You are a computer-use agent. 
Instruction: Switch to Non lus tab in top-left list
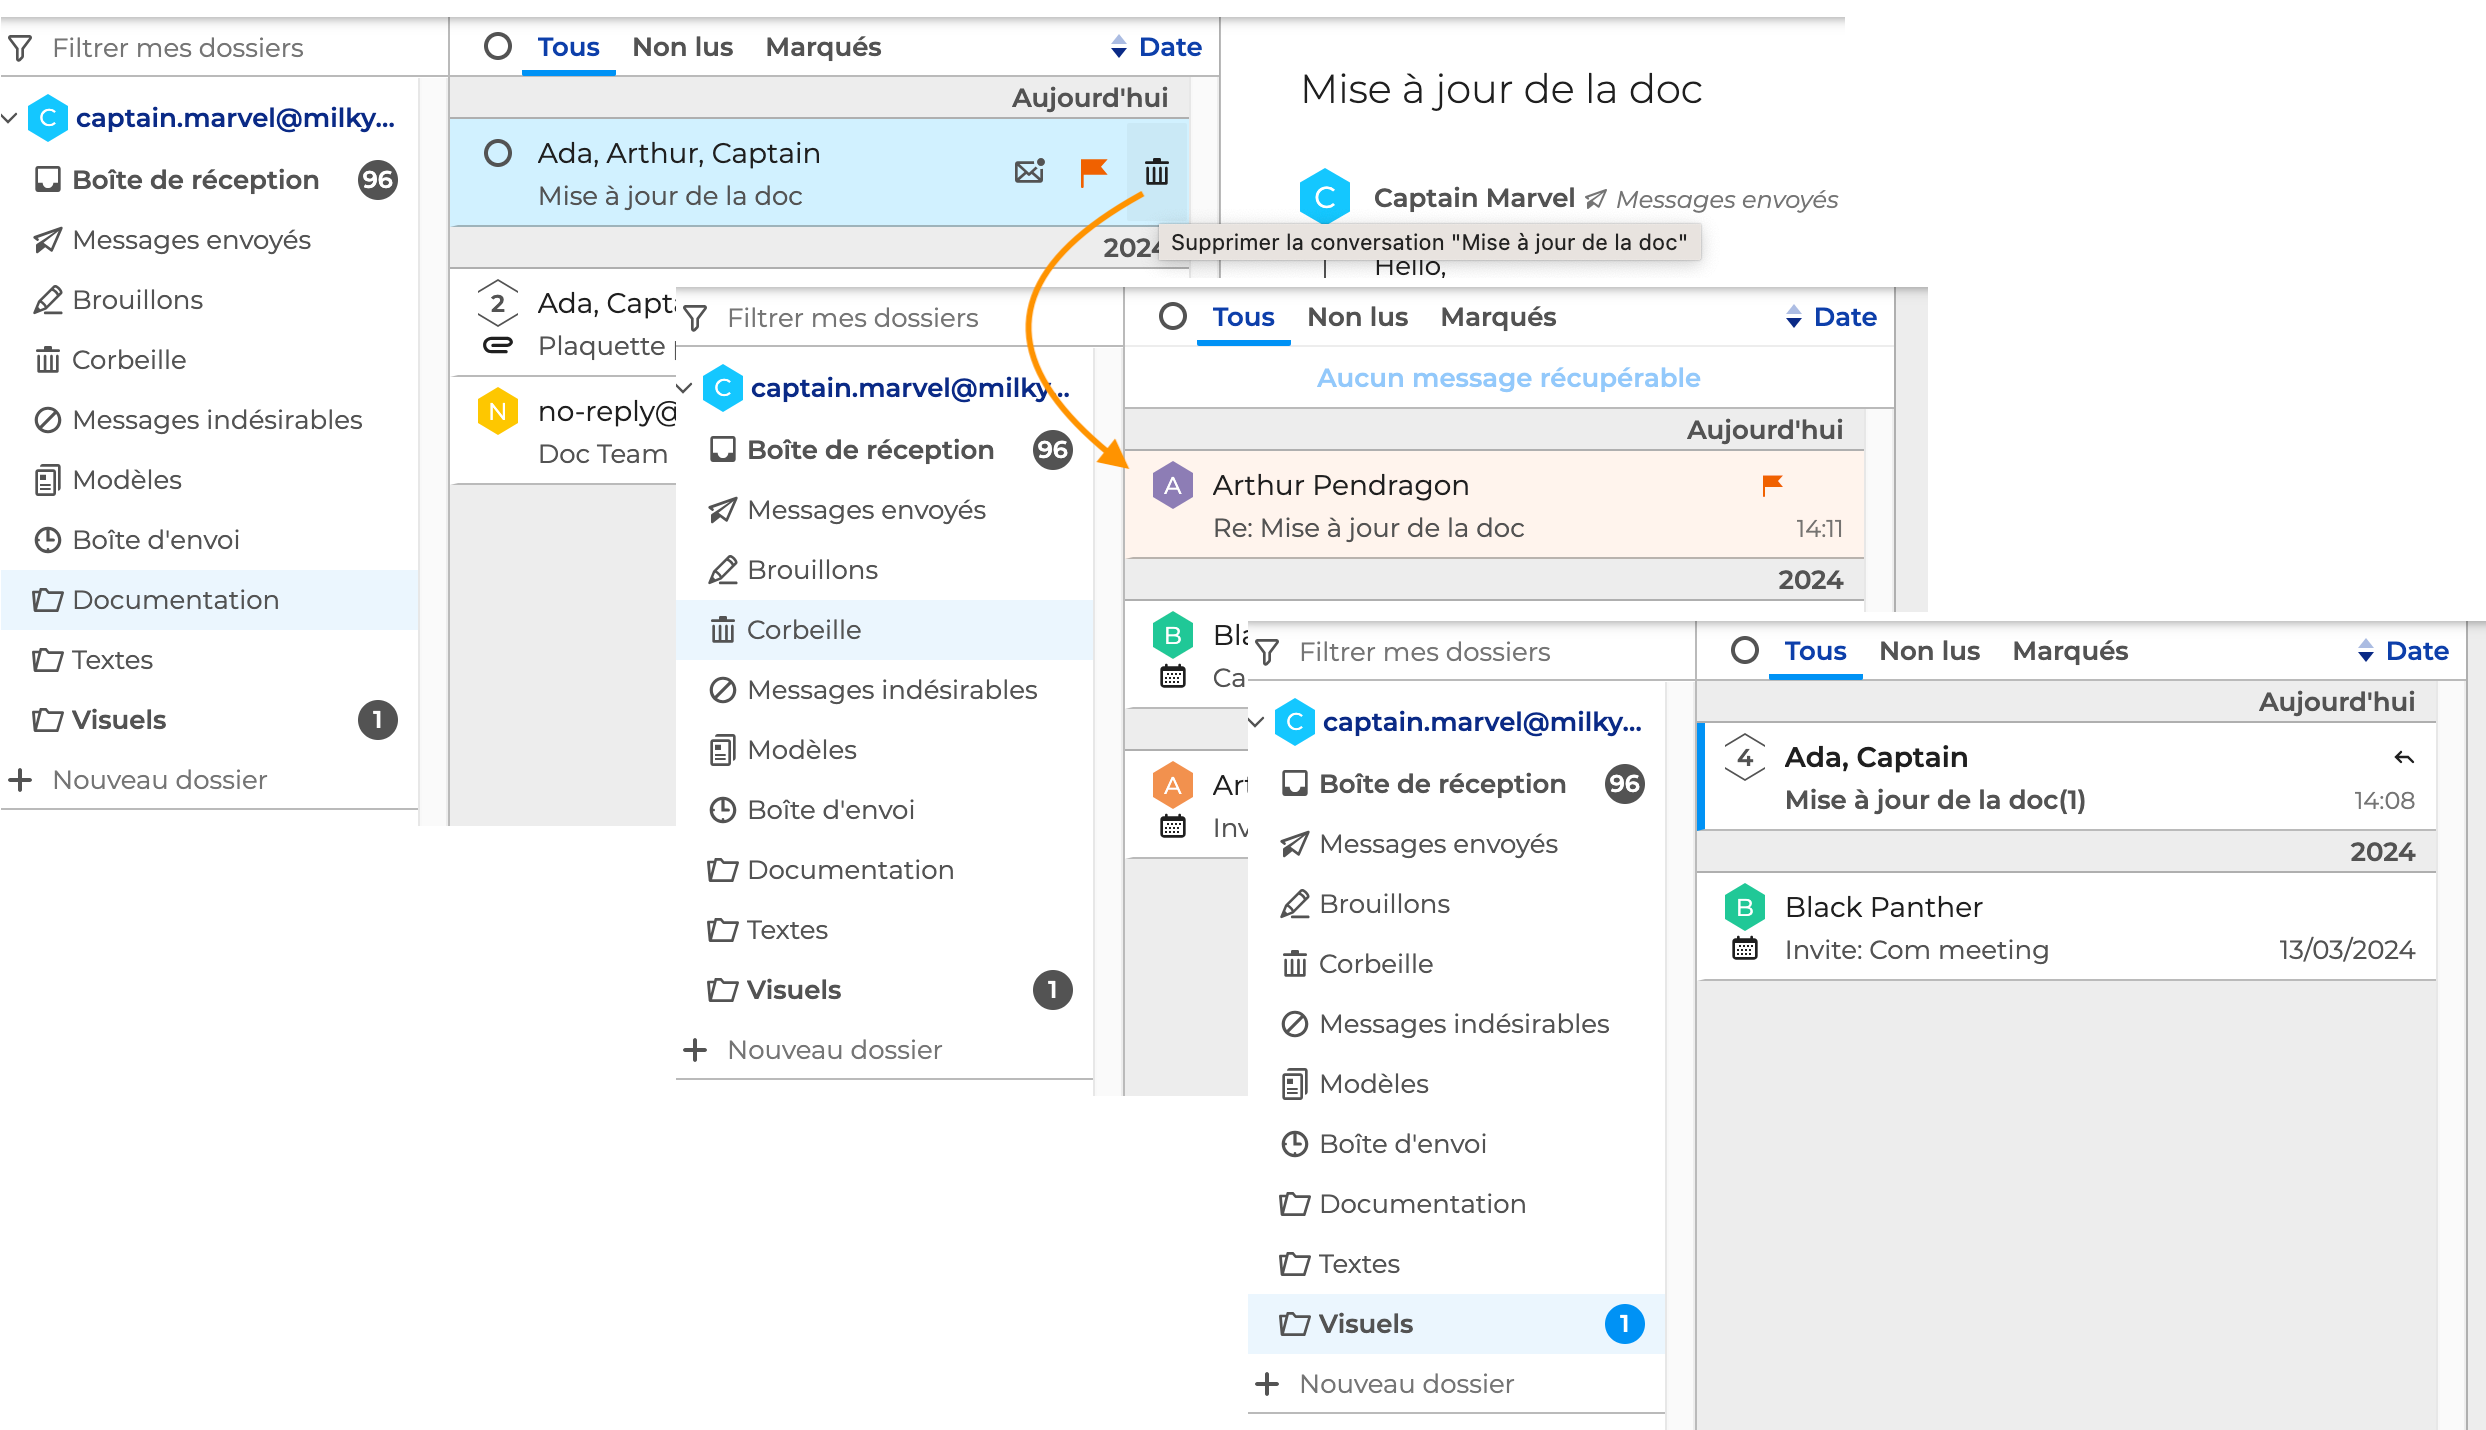(x=682, y=47)
